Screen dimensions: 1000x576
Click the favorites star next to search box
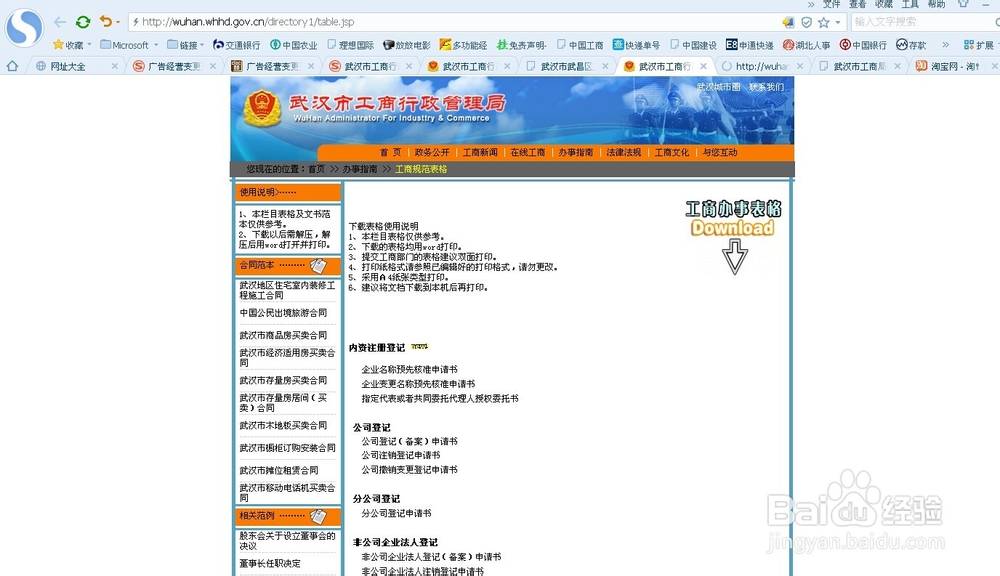click(x=823, y=21)
